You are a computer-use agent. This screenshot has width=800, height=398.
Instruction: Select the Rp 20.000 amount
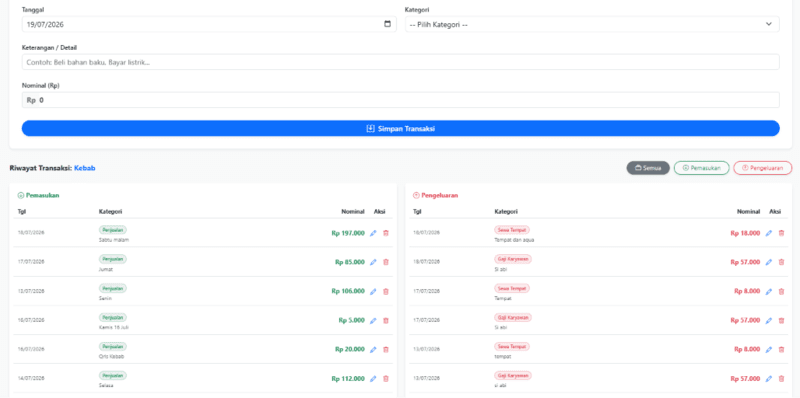point(350,350)
